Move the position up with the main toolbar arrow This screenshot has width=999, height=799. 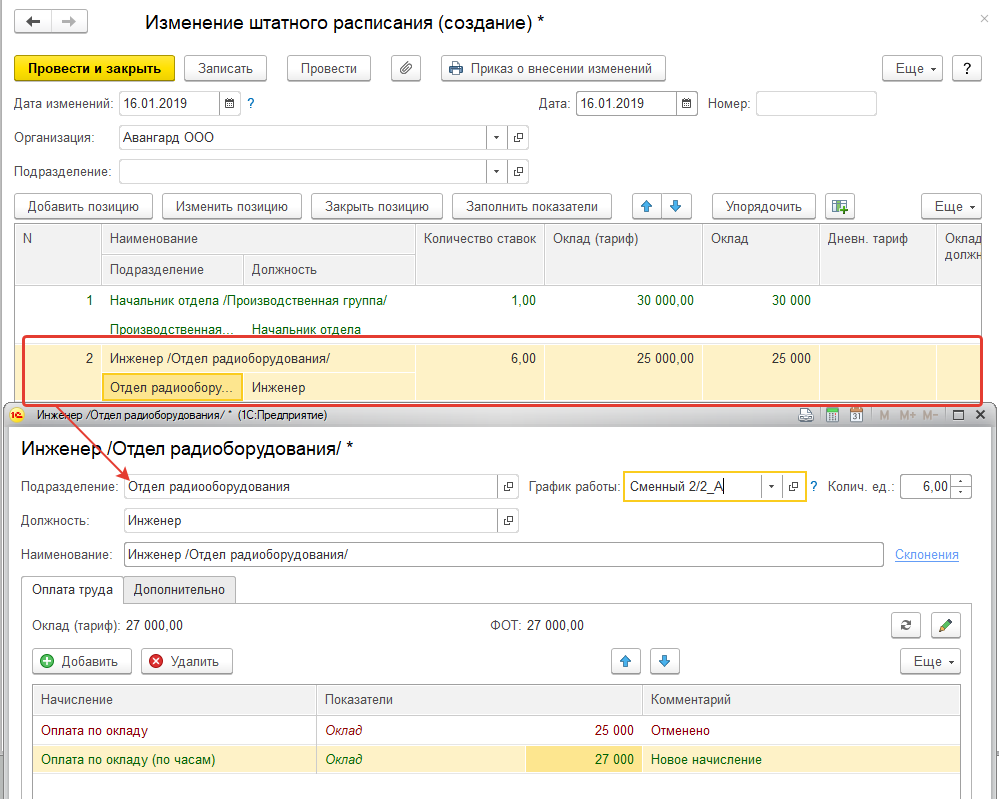pos(646,206)
